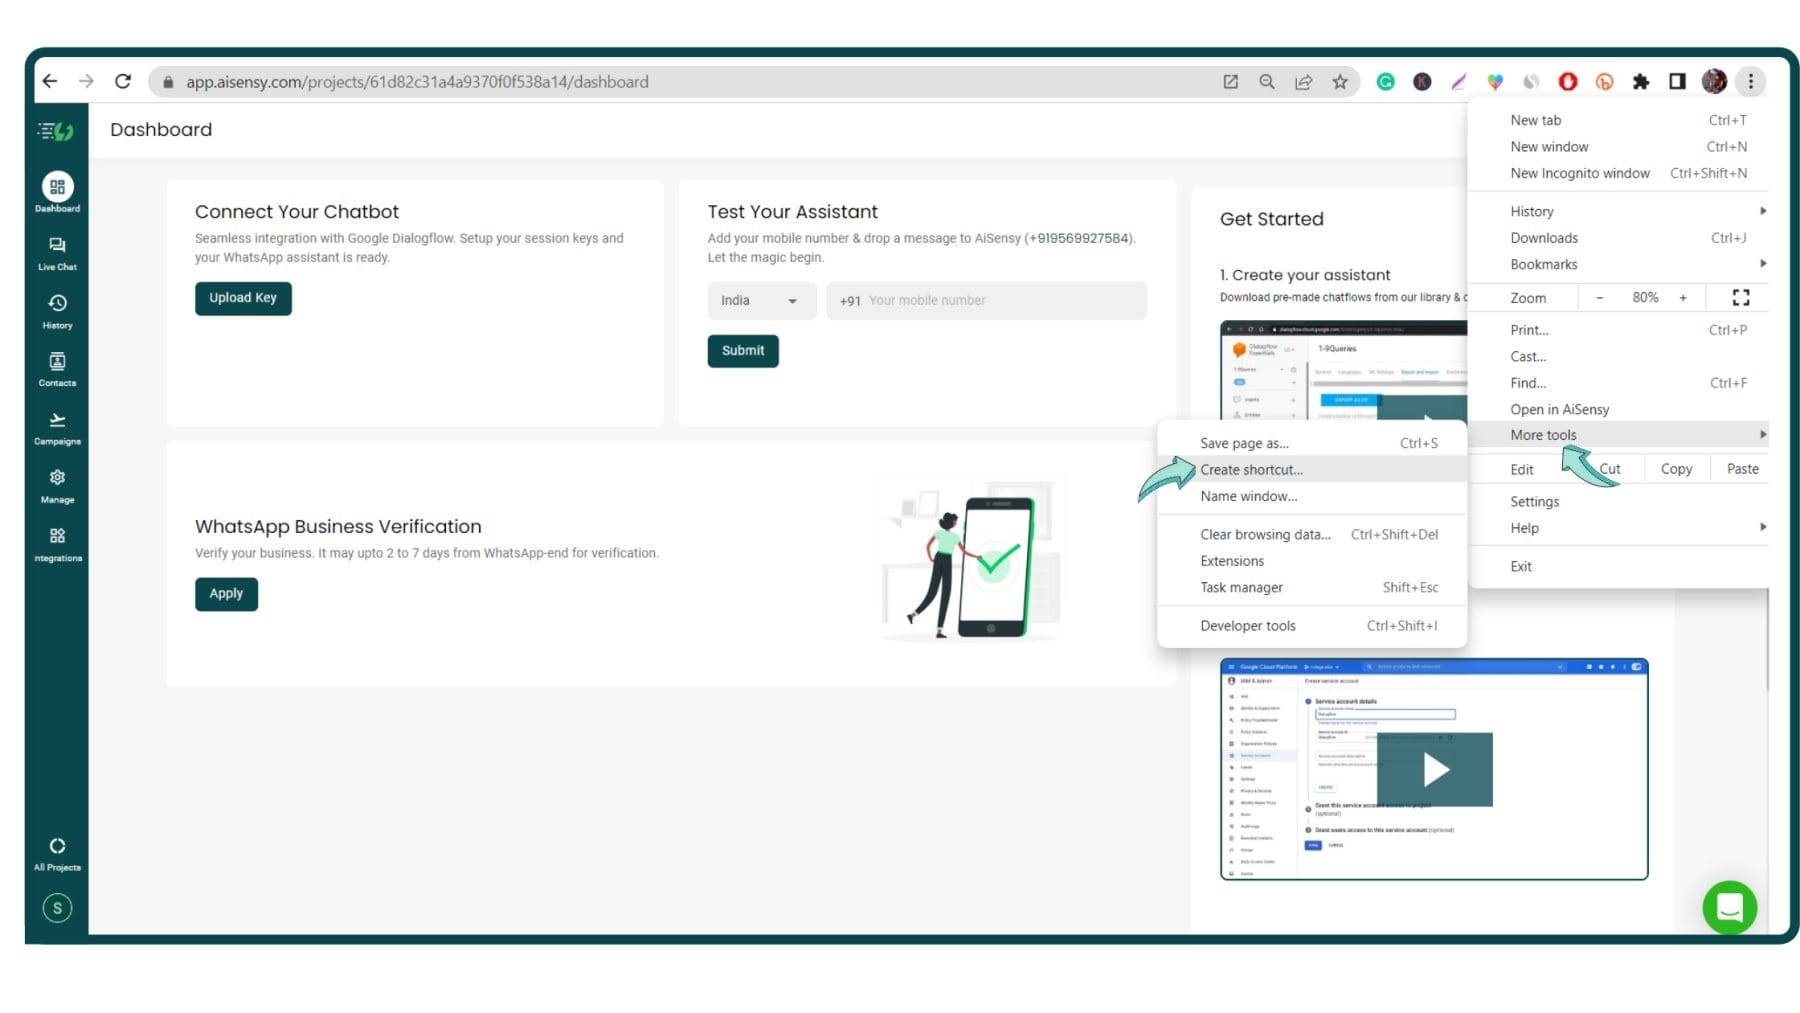Open Campaigns in the sidebar
Image resolution: width=1800 pixels, height=1013 pixels.
pyautogui.click(x=57, y=429)
